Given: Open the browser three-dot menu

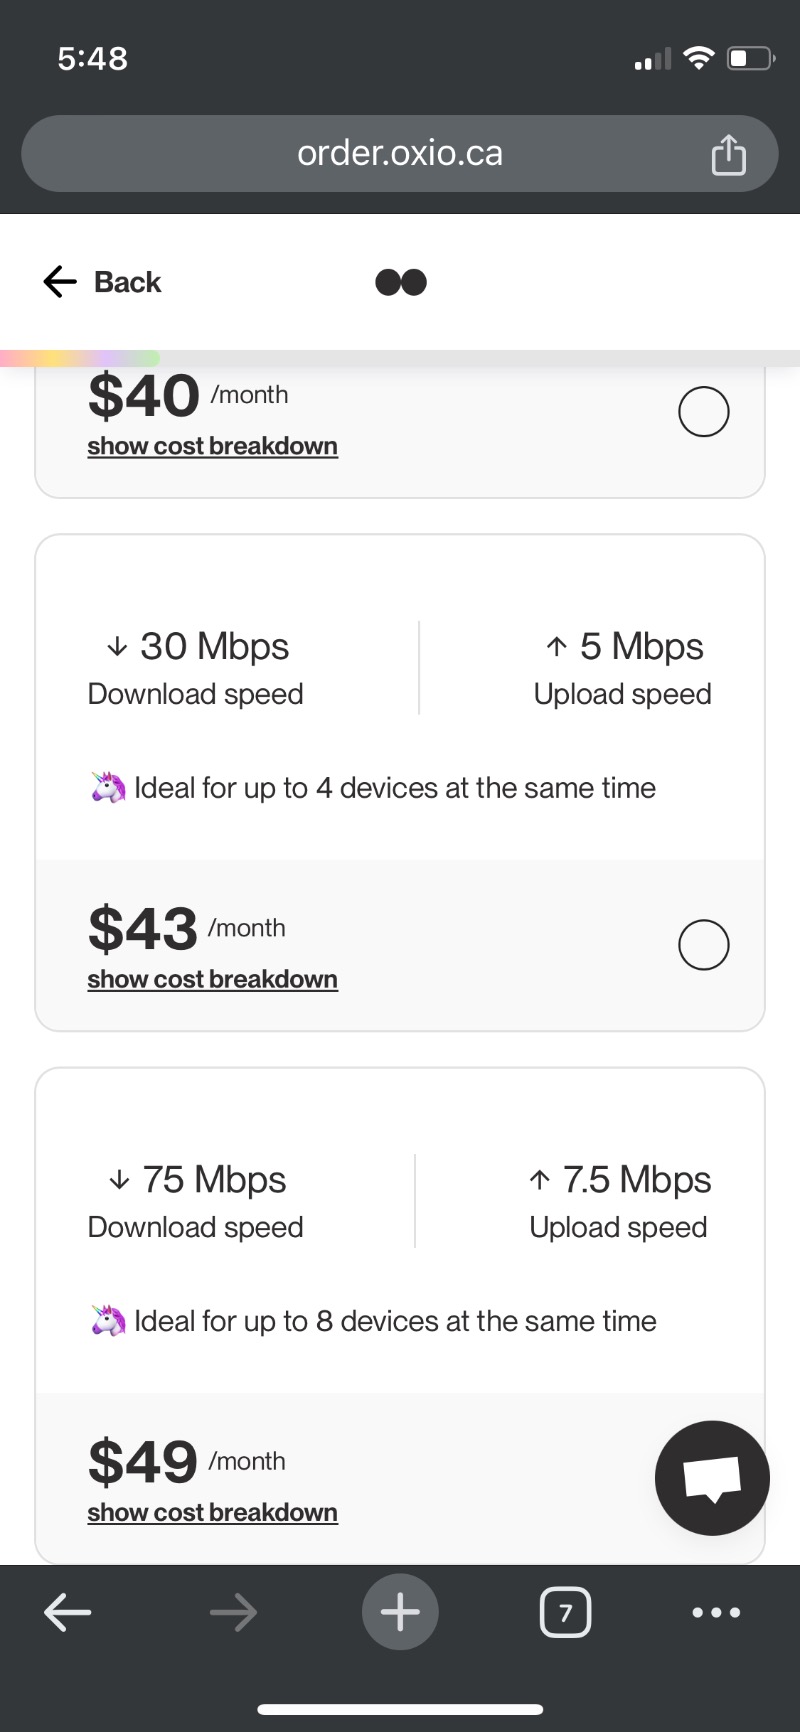Looking at the screenshot, I should coord(716,1612).
